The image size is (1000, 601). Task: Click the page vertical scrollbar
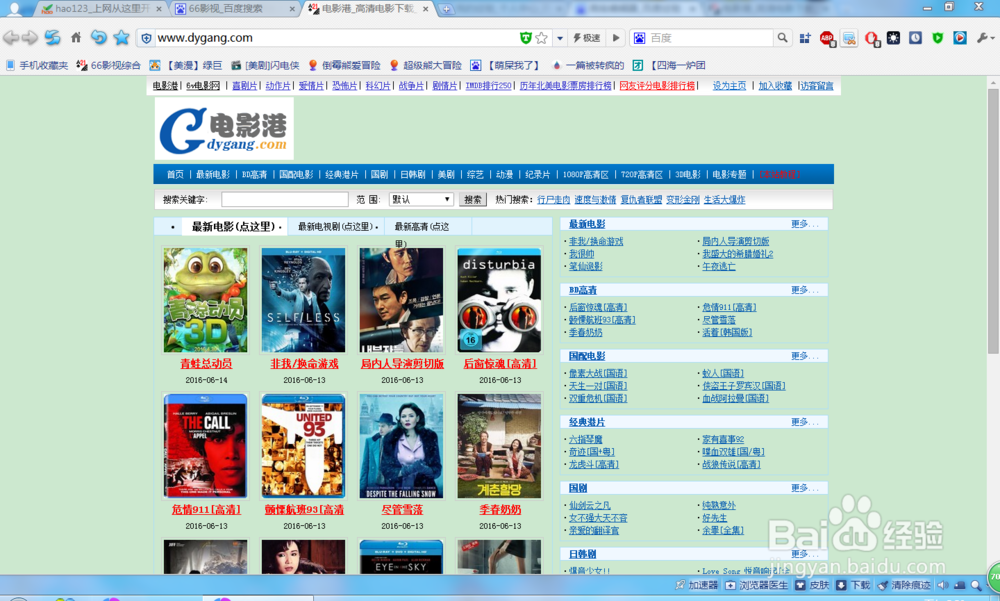pos(993,221)
